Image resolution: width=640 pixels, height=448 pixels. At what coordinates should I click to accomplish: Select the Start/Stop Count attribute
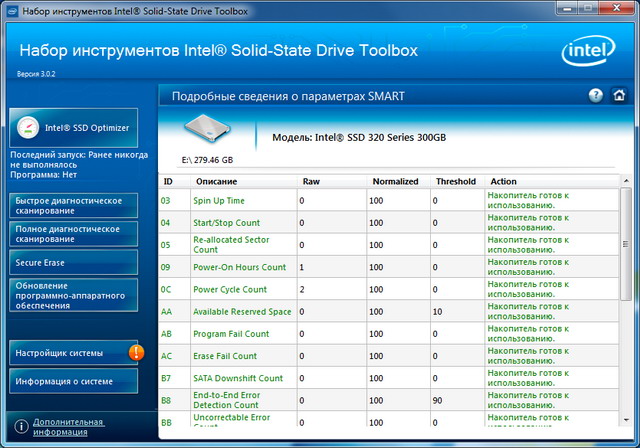click(227, 223)
